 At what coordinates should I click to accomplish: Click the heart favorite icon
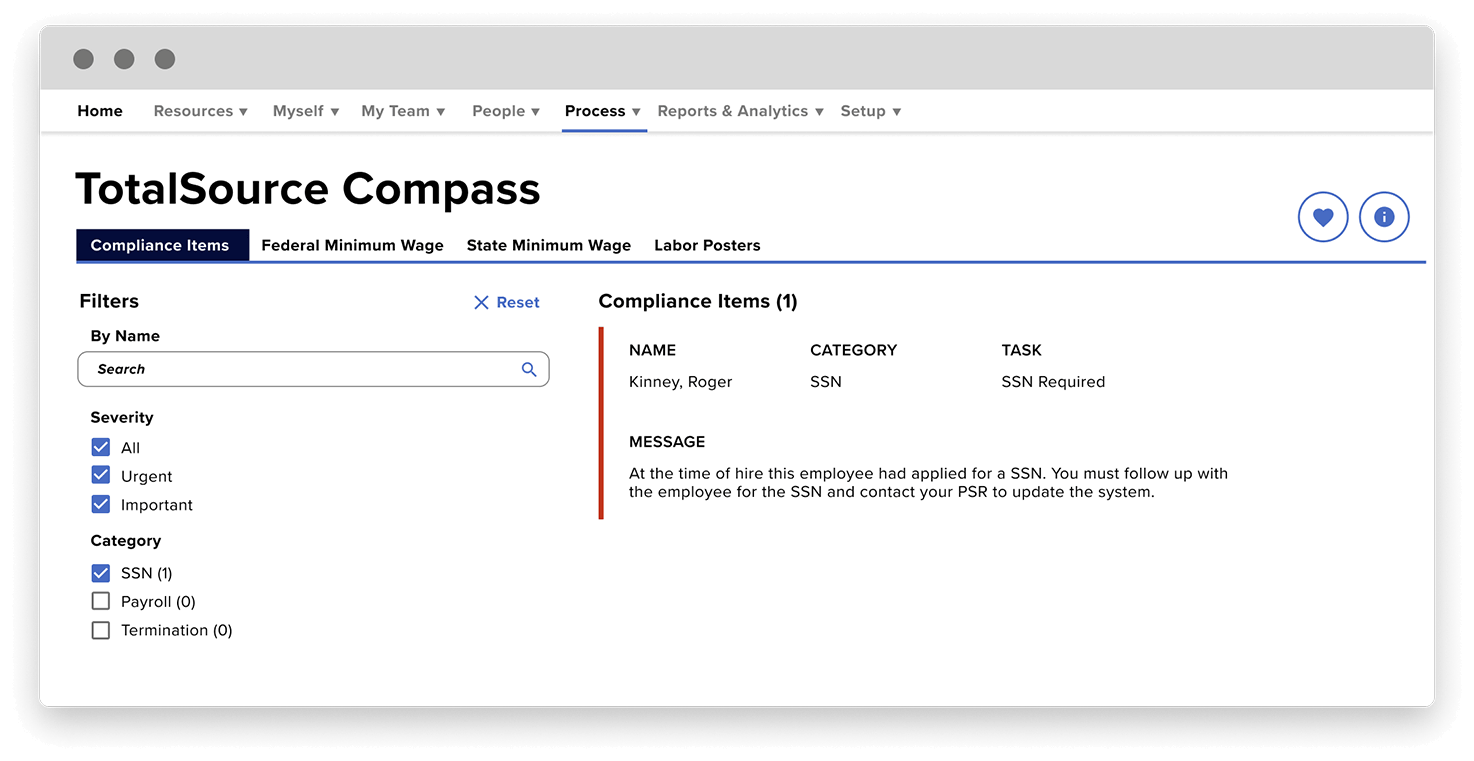point(1323,217)
